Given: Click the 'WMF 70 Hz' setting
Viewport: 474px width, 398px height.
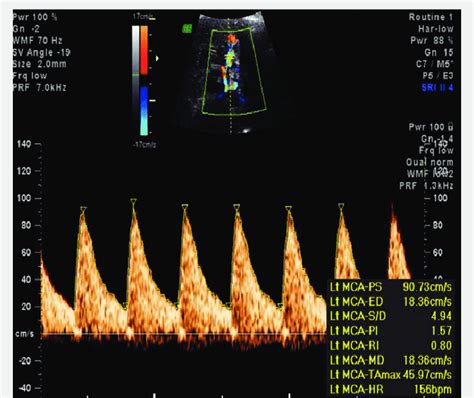Looking at the screenshot, I should (x=37, y=41).
